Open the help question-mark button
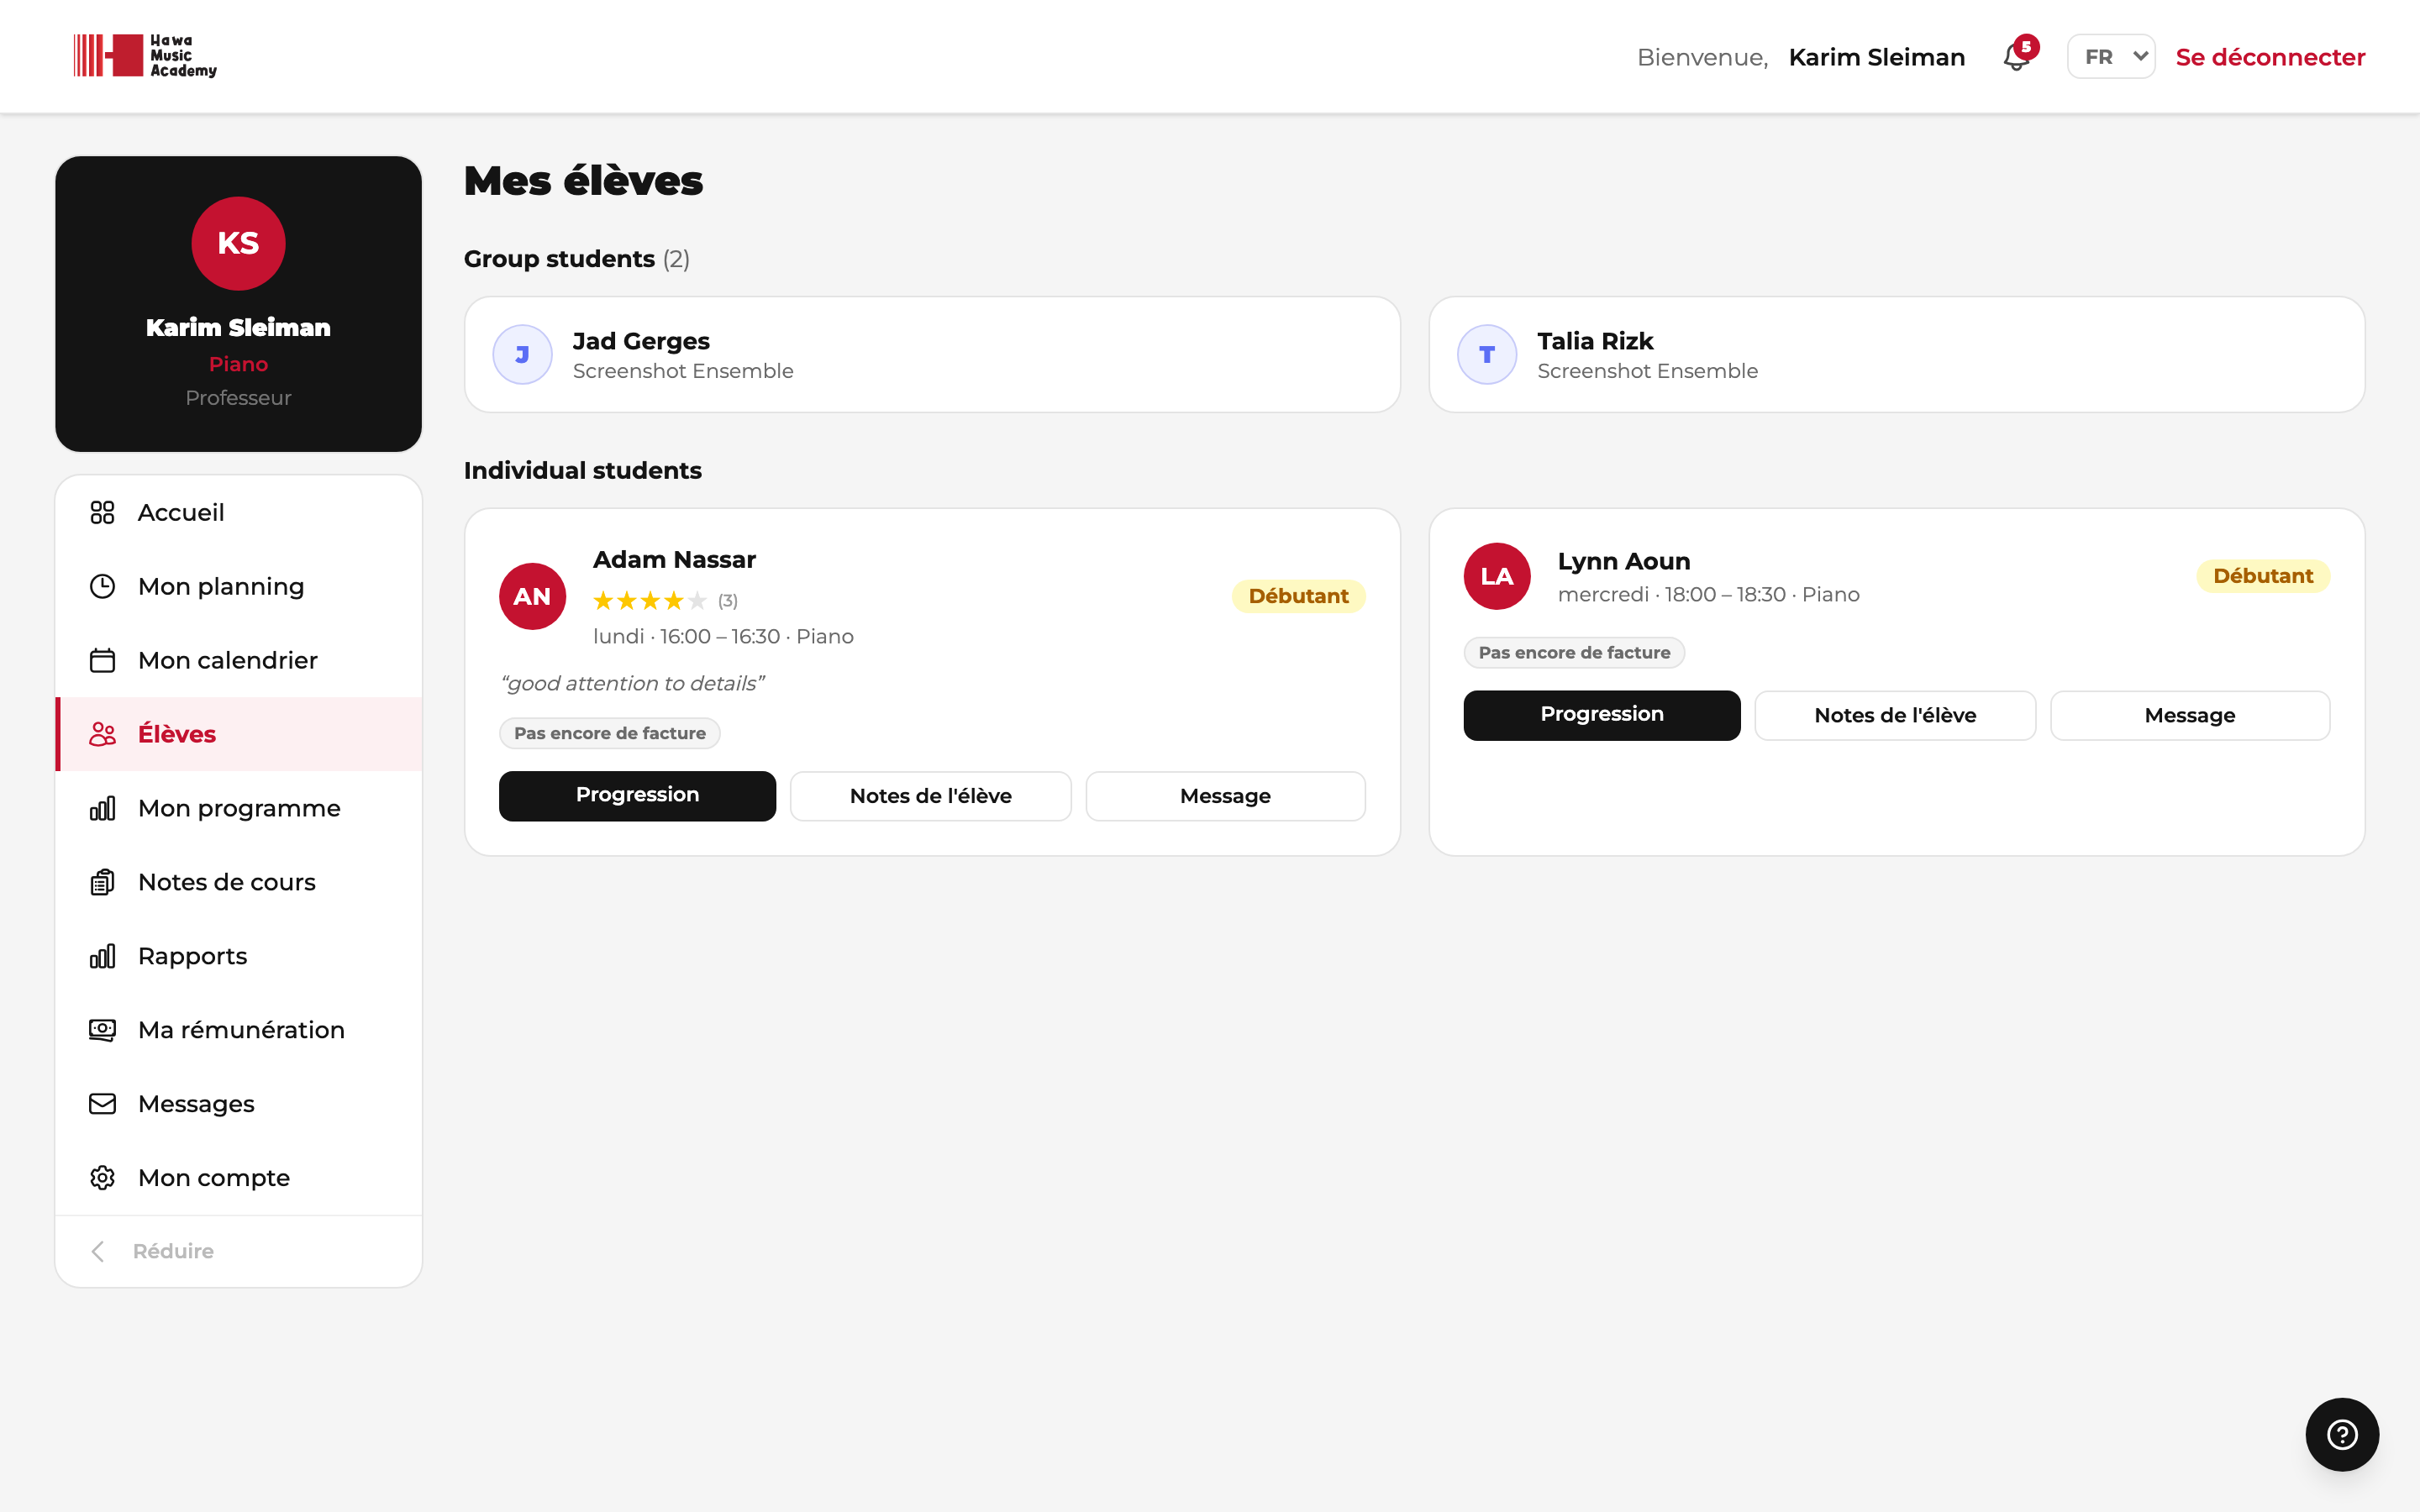Image resolution: width=2420 pixels, height=1512 pixels. coord(2342,1434)
